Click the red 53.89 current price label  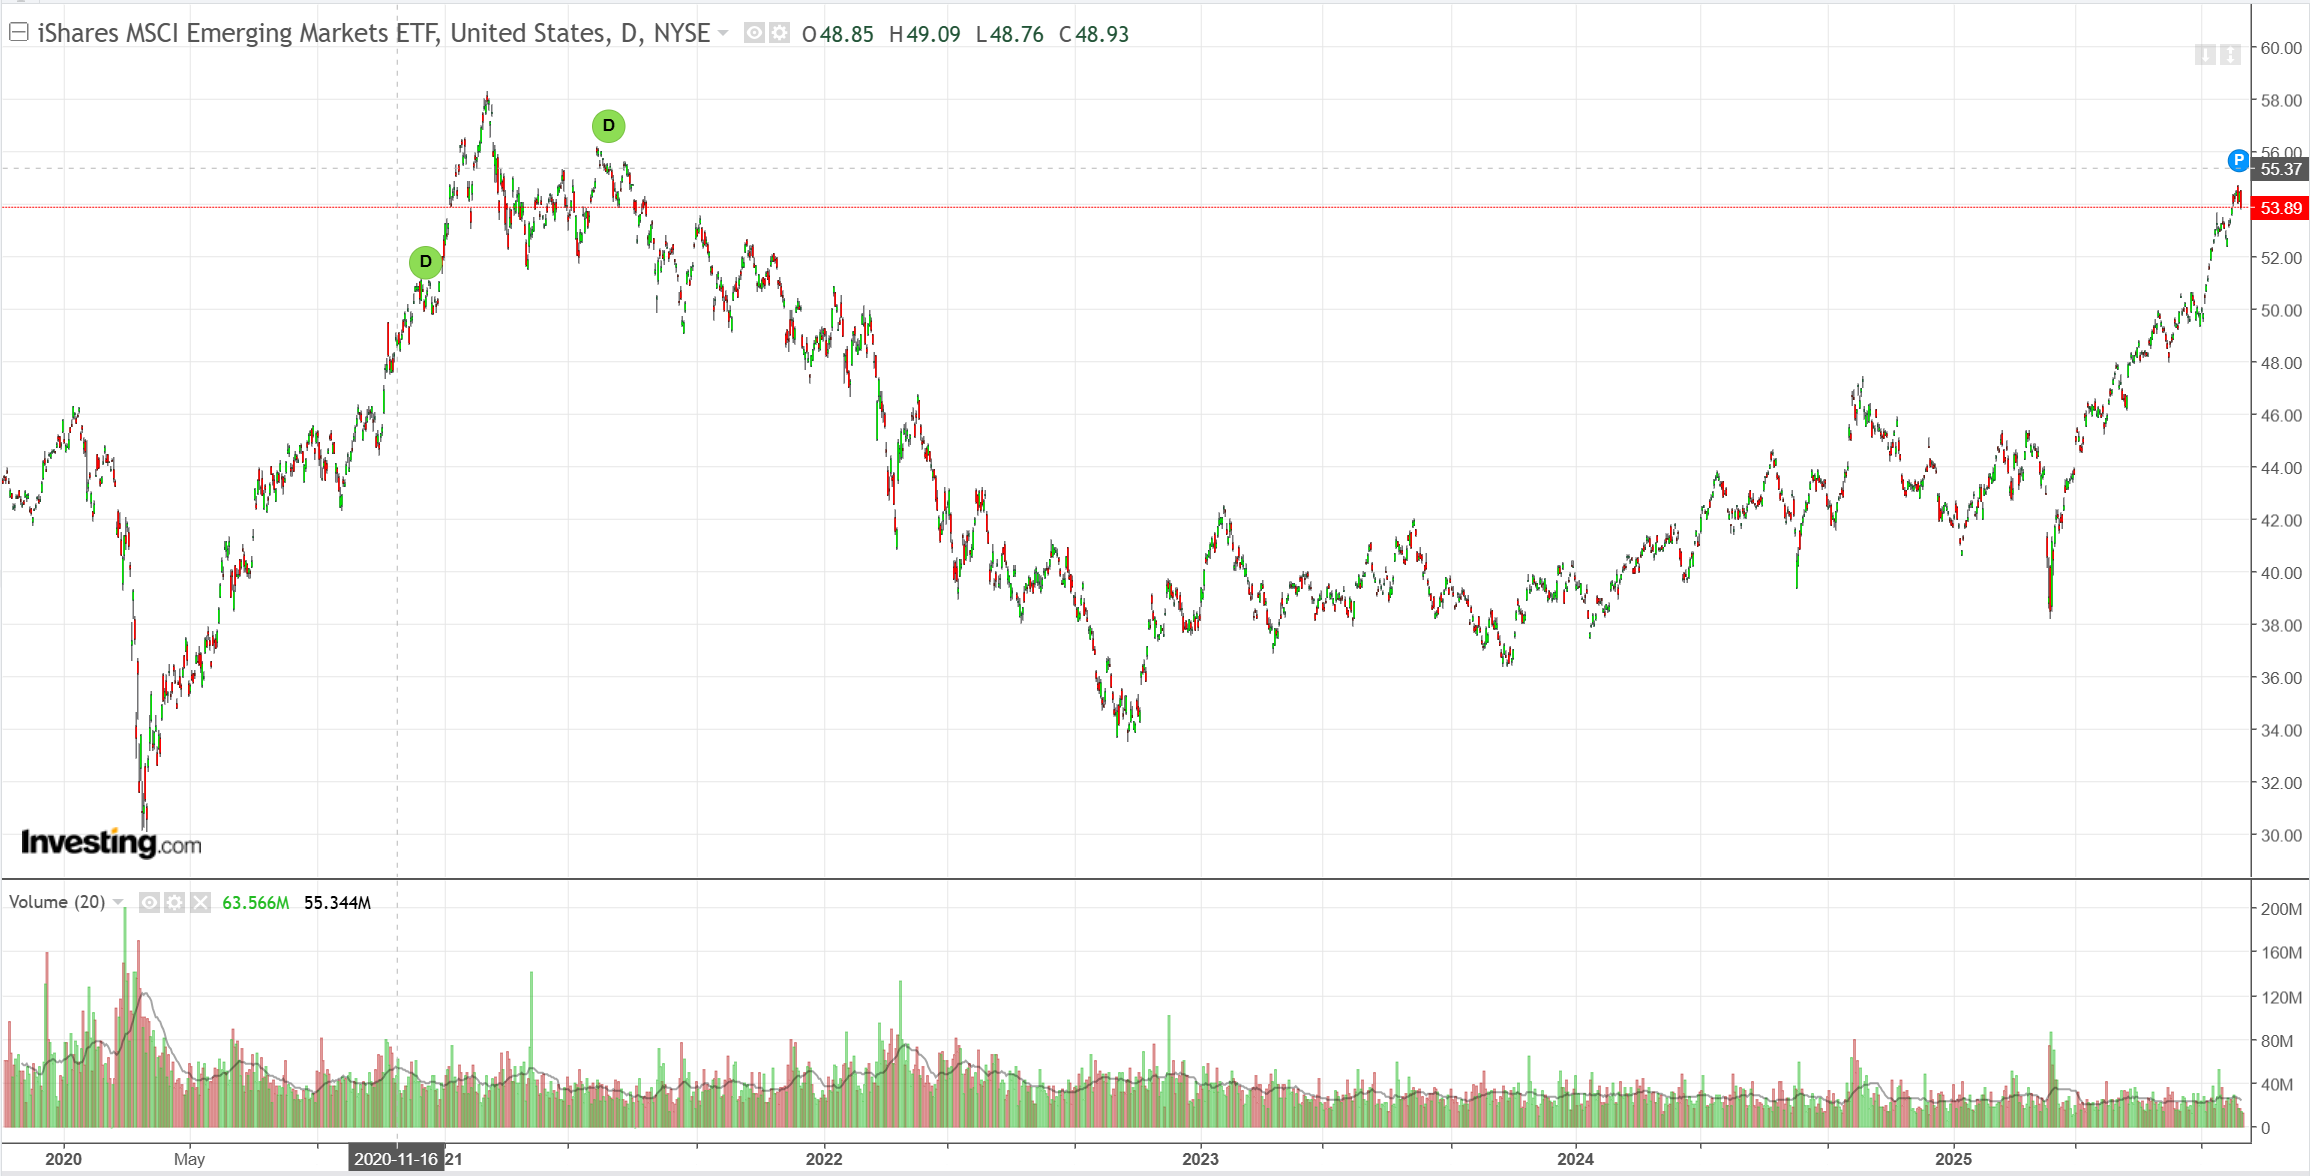pos(2280,208)
